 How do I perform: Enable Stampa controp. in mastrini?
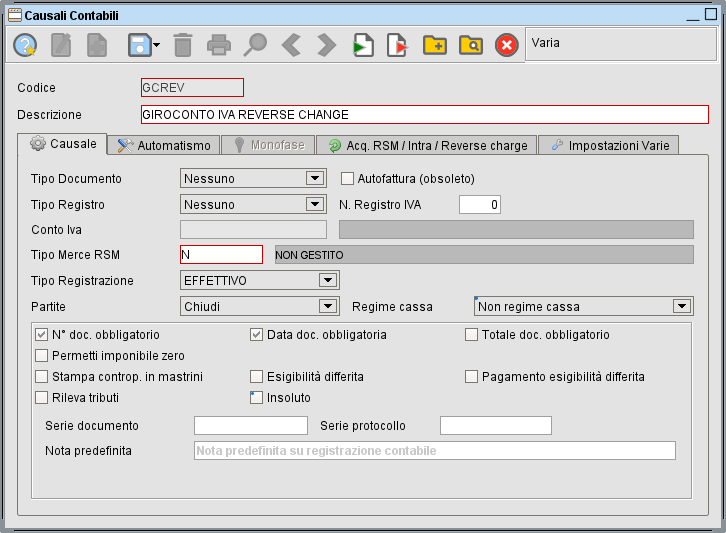[x=42, y=376]
